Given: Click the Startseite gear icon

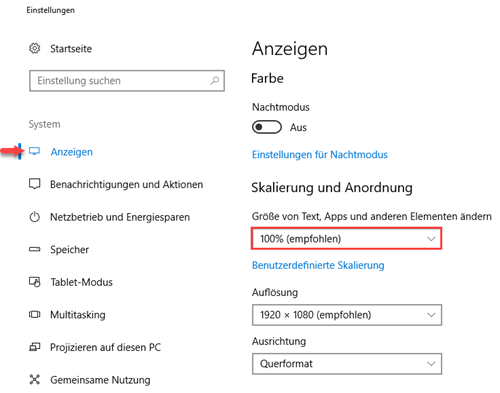Looking at the screenshot, I should point(34,48).
